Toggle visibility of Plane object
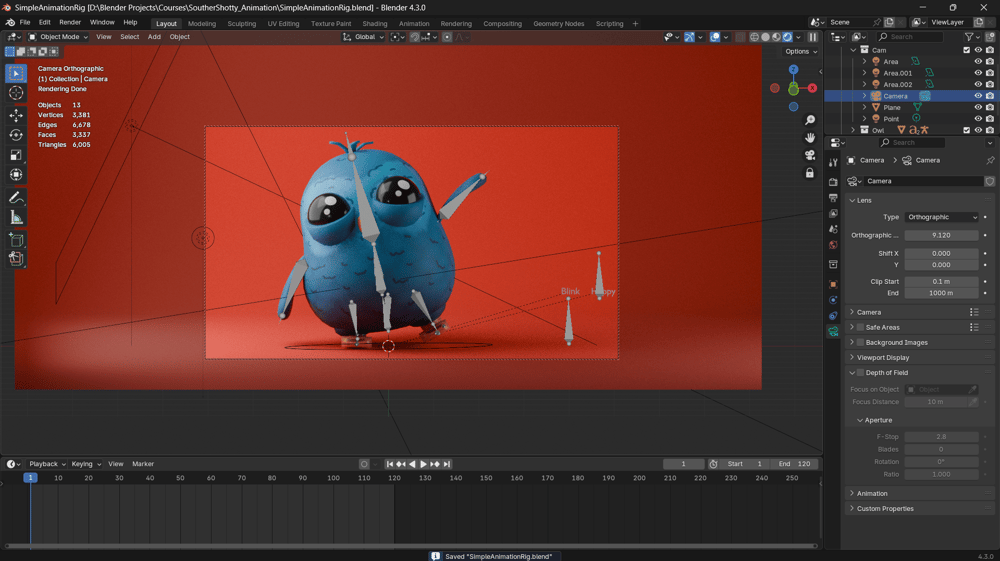This screenshot has height=561, width=1000. 978,108
